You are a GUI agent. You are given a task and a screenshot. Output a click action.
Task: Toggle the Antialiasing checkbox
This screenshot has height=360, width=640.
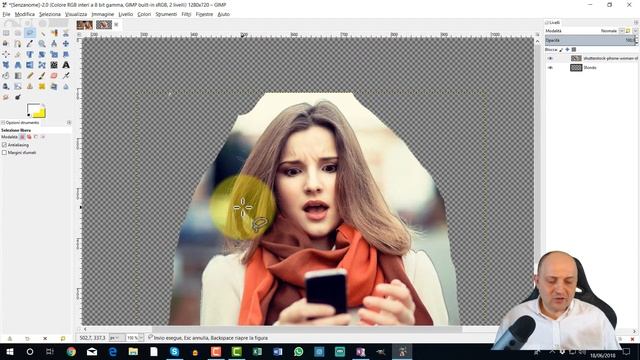[x=4, y=145]
